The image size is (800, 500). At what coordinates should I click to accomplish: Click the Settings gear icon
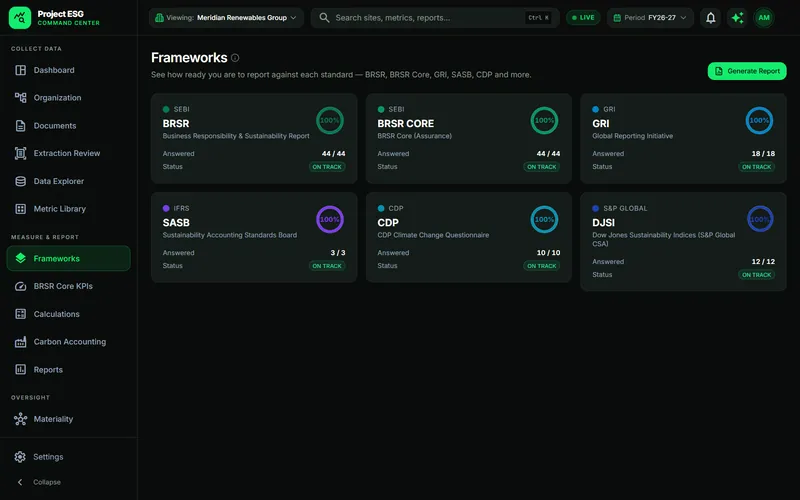coord(20,457)
